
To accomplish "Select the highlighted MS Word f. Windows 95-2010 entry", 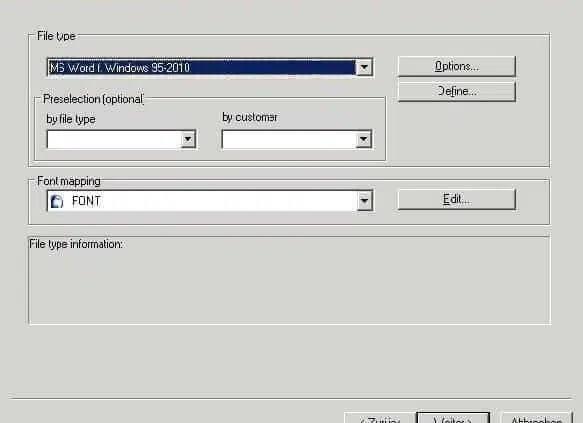I will [202, 68].
